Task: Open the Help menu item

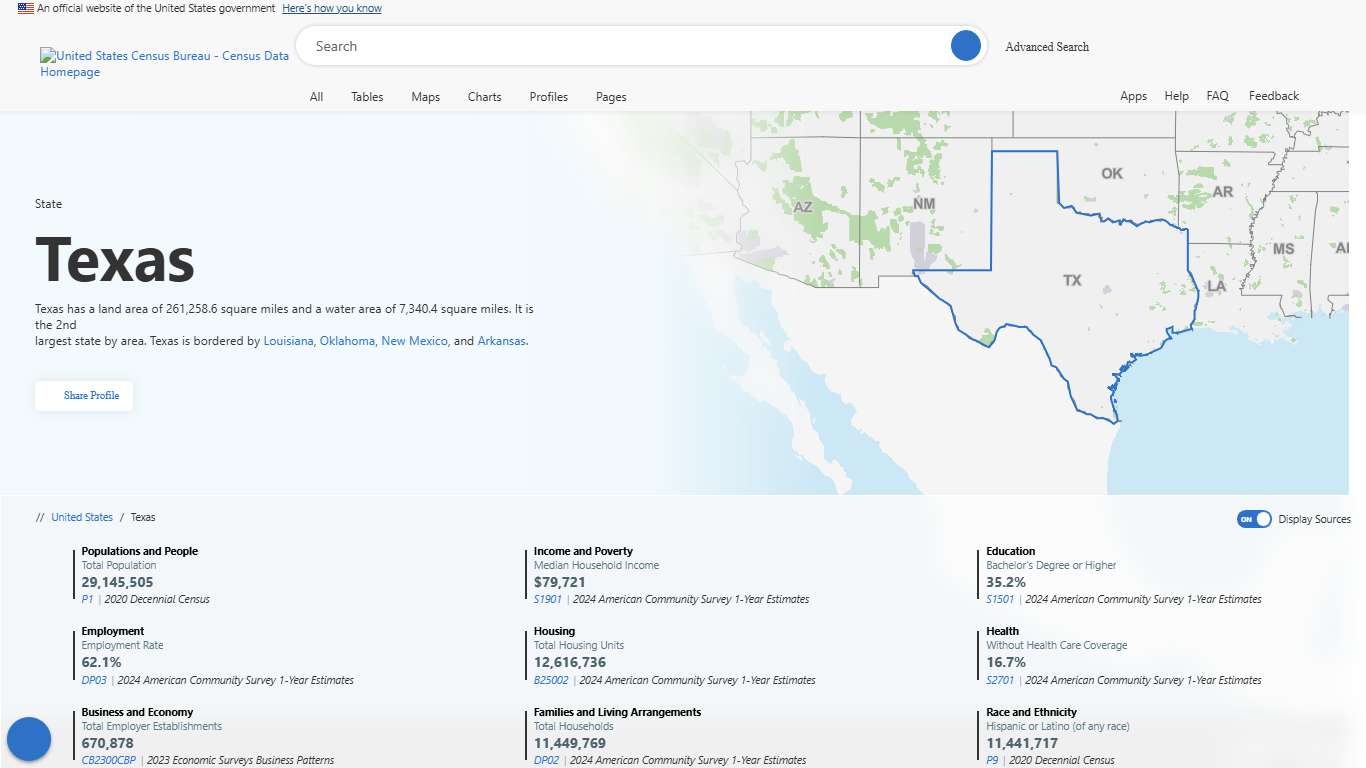Action: (1176, 95)
